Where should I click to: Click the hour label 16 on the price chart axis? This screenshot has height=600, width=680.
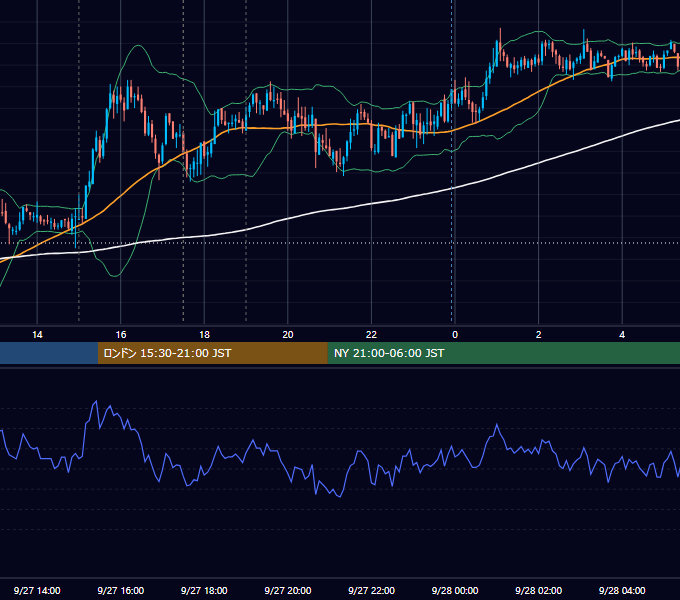click(121, 335)
